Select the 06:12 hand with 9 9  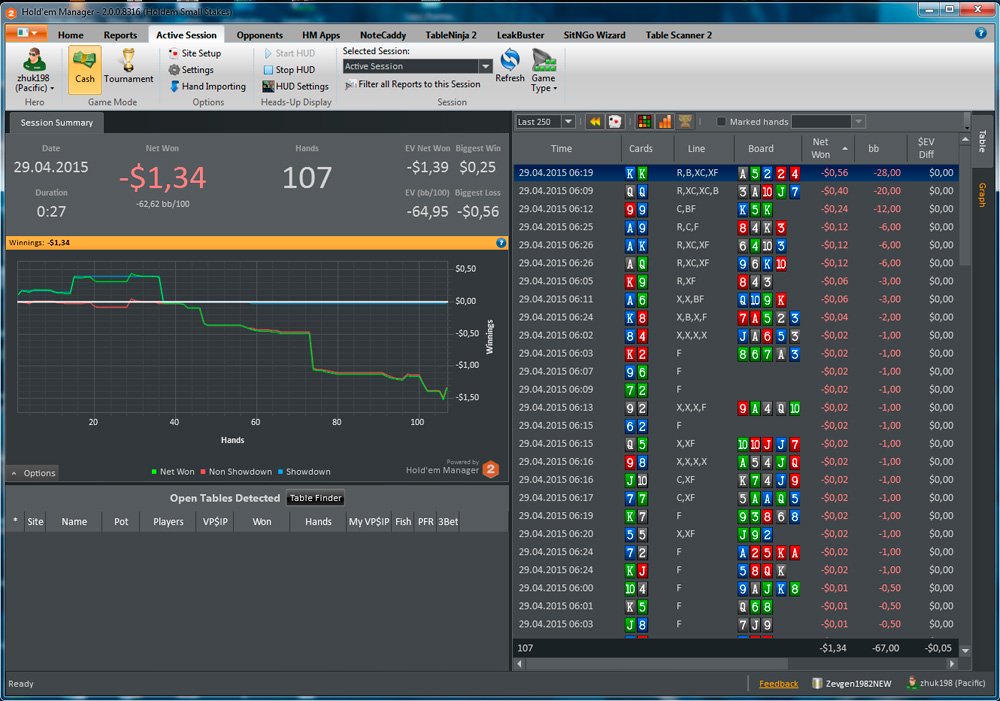736,209
